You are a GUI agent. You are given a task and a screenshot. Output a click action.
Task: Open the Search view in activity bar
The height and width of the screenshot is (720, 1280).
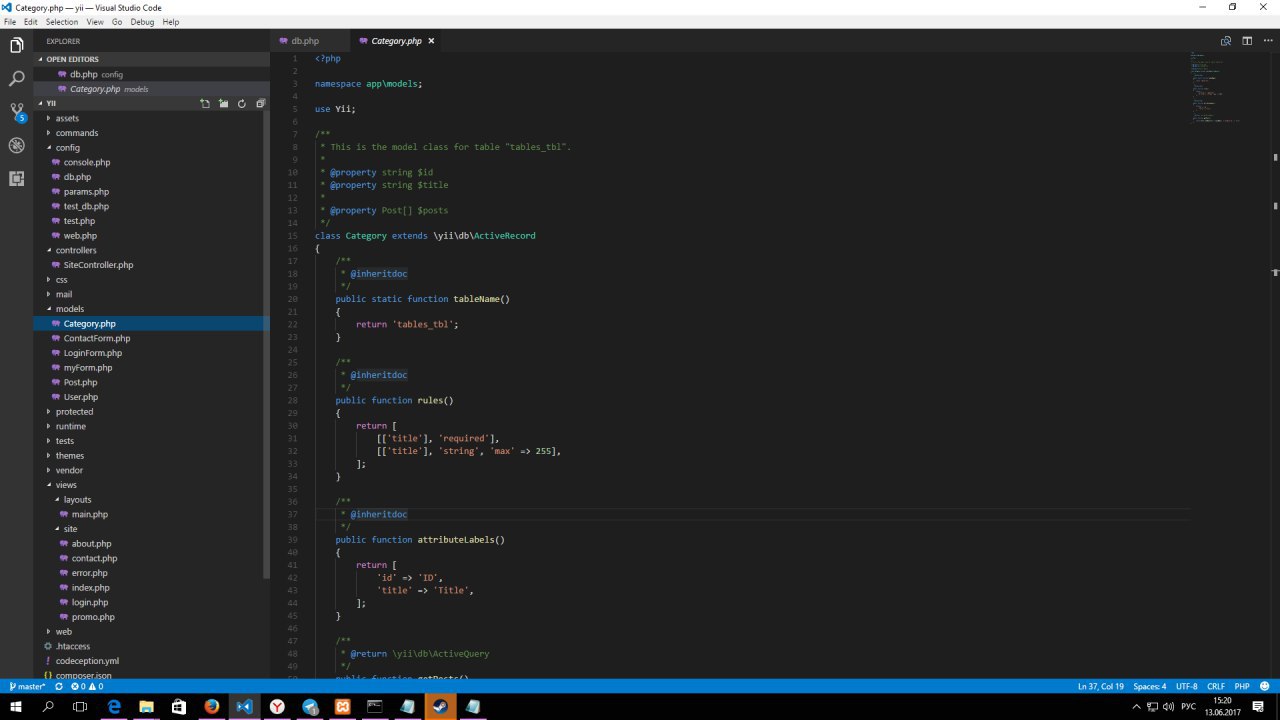coord(16,78)
